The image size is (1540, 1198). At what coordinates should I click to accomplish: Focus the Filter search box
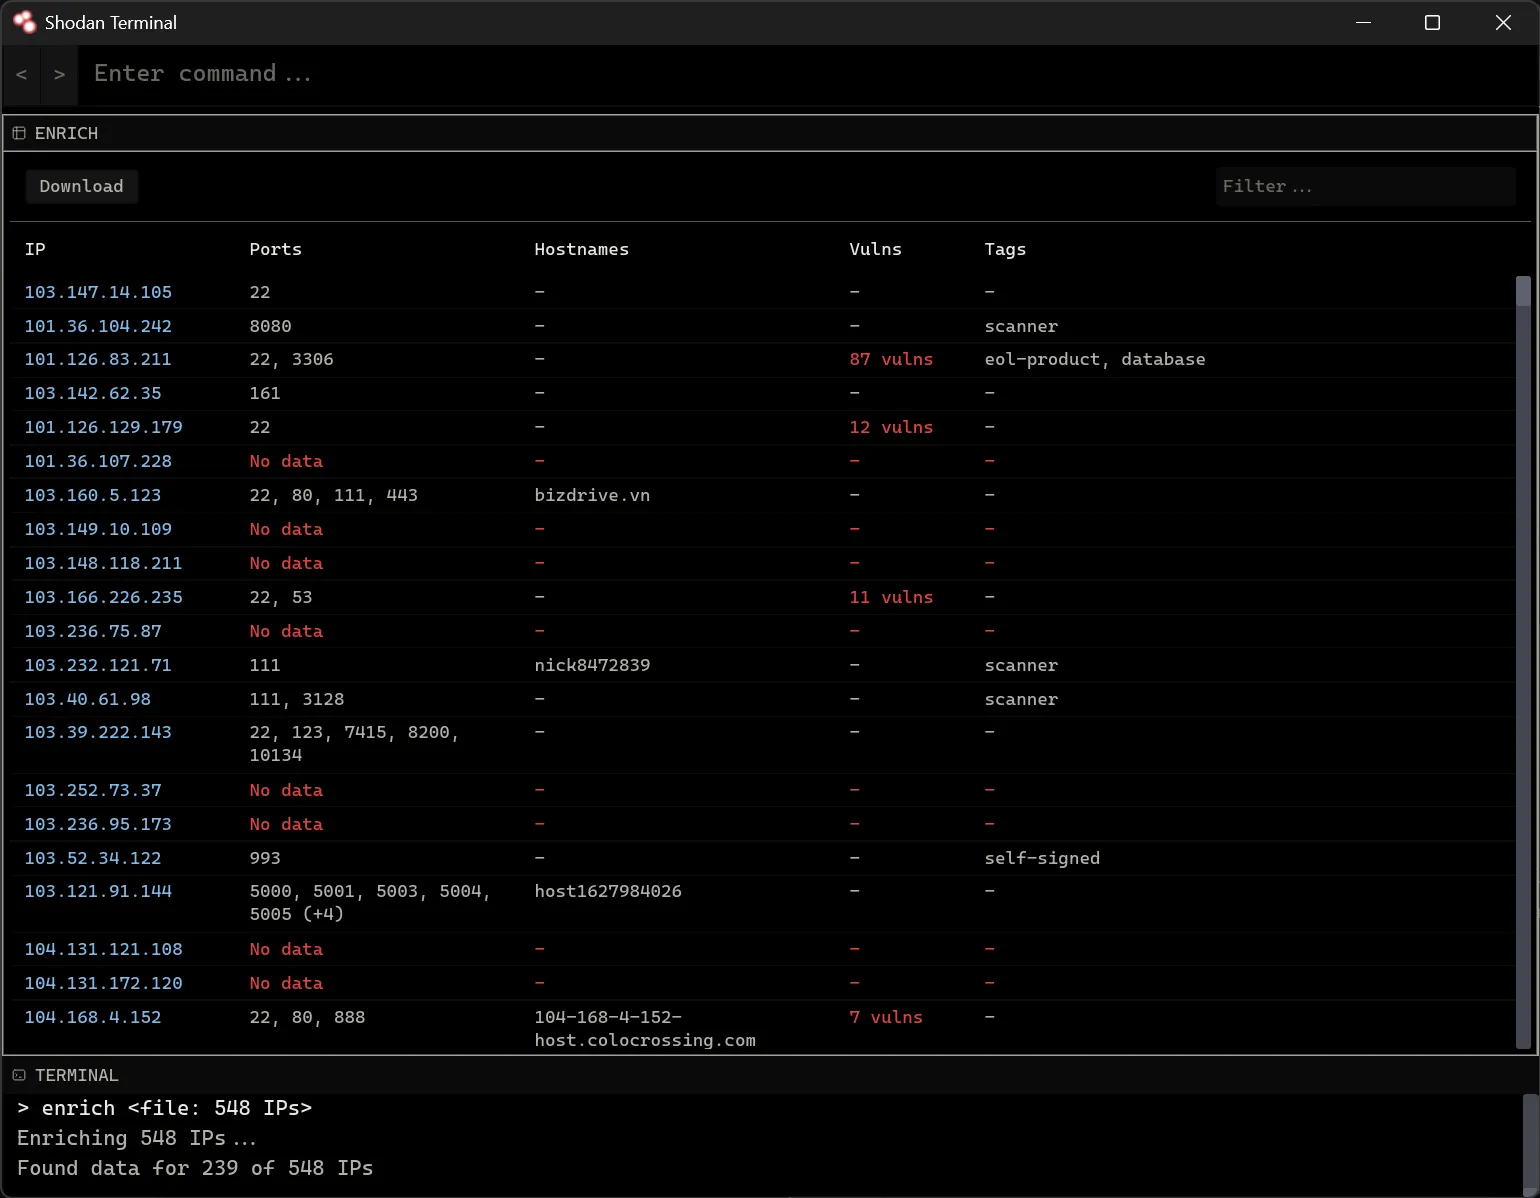(1365, 186)
